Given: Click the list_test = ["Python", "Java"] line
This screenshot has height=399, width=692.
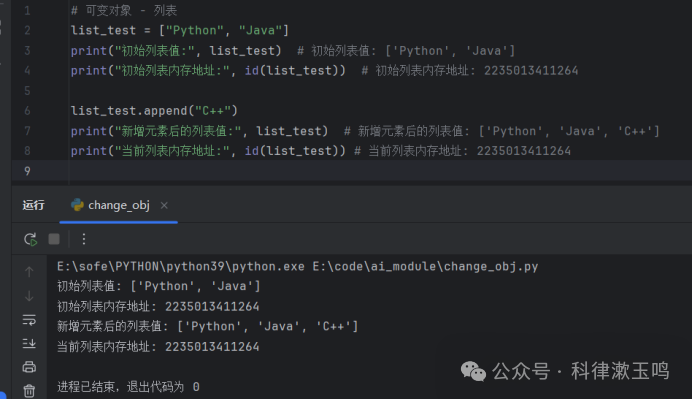Looking at the screenshot, I should (x=180, y=30).
